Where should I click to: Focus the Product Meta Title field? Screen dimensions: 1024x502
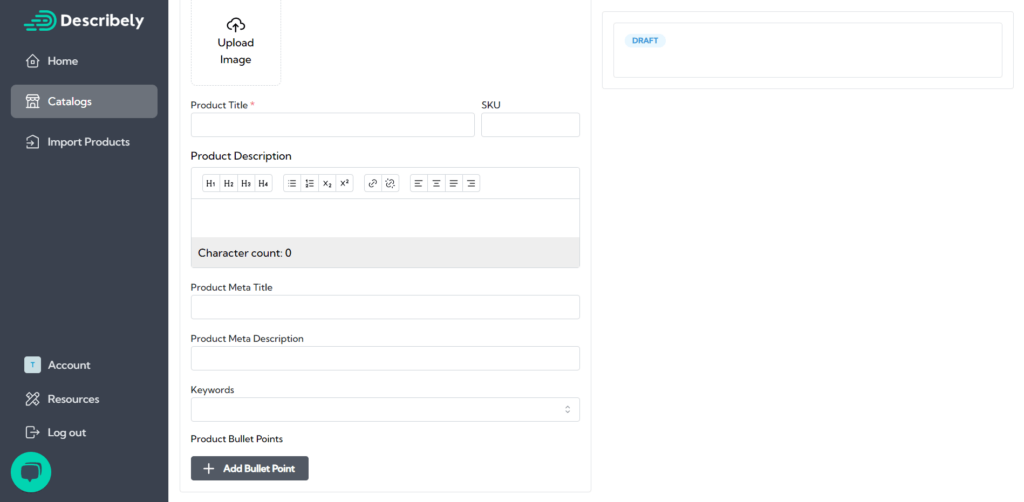click(x=385, y=307)
